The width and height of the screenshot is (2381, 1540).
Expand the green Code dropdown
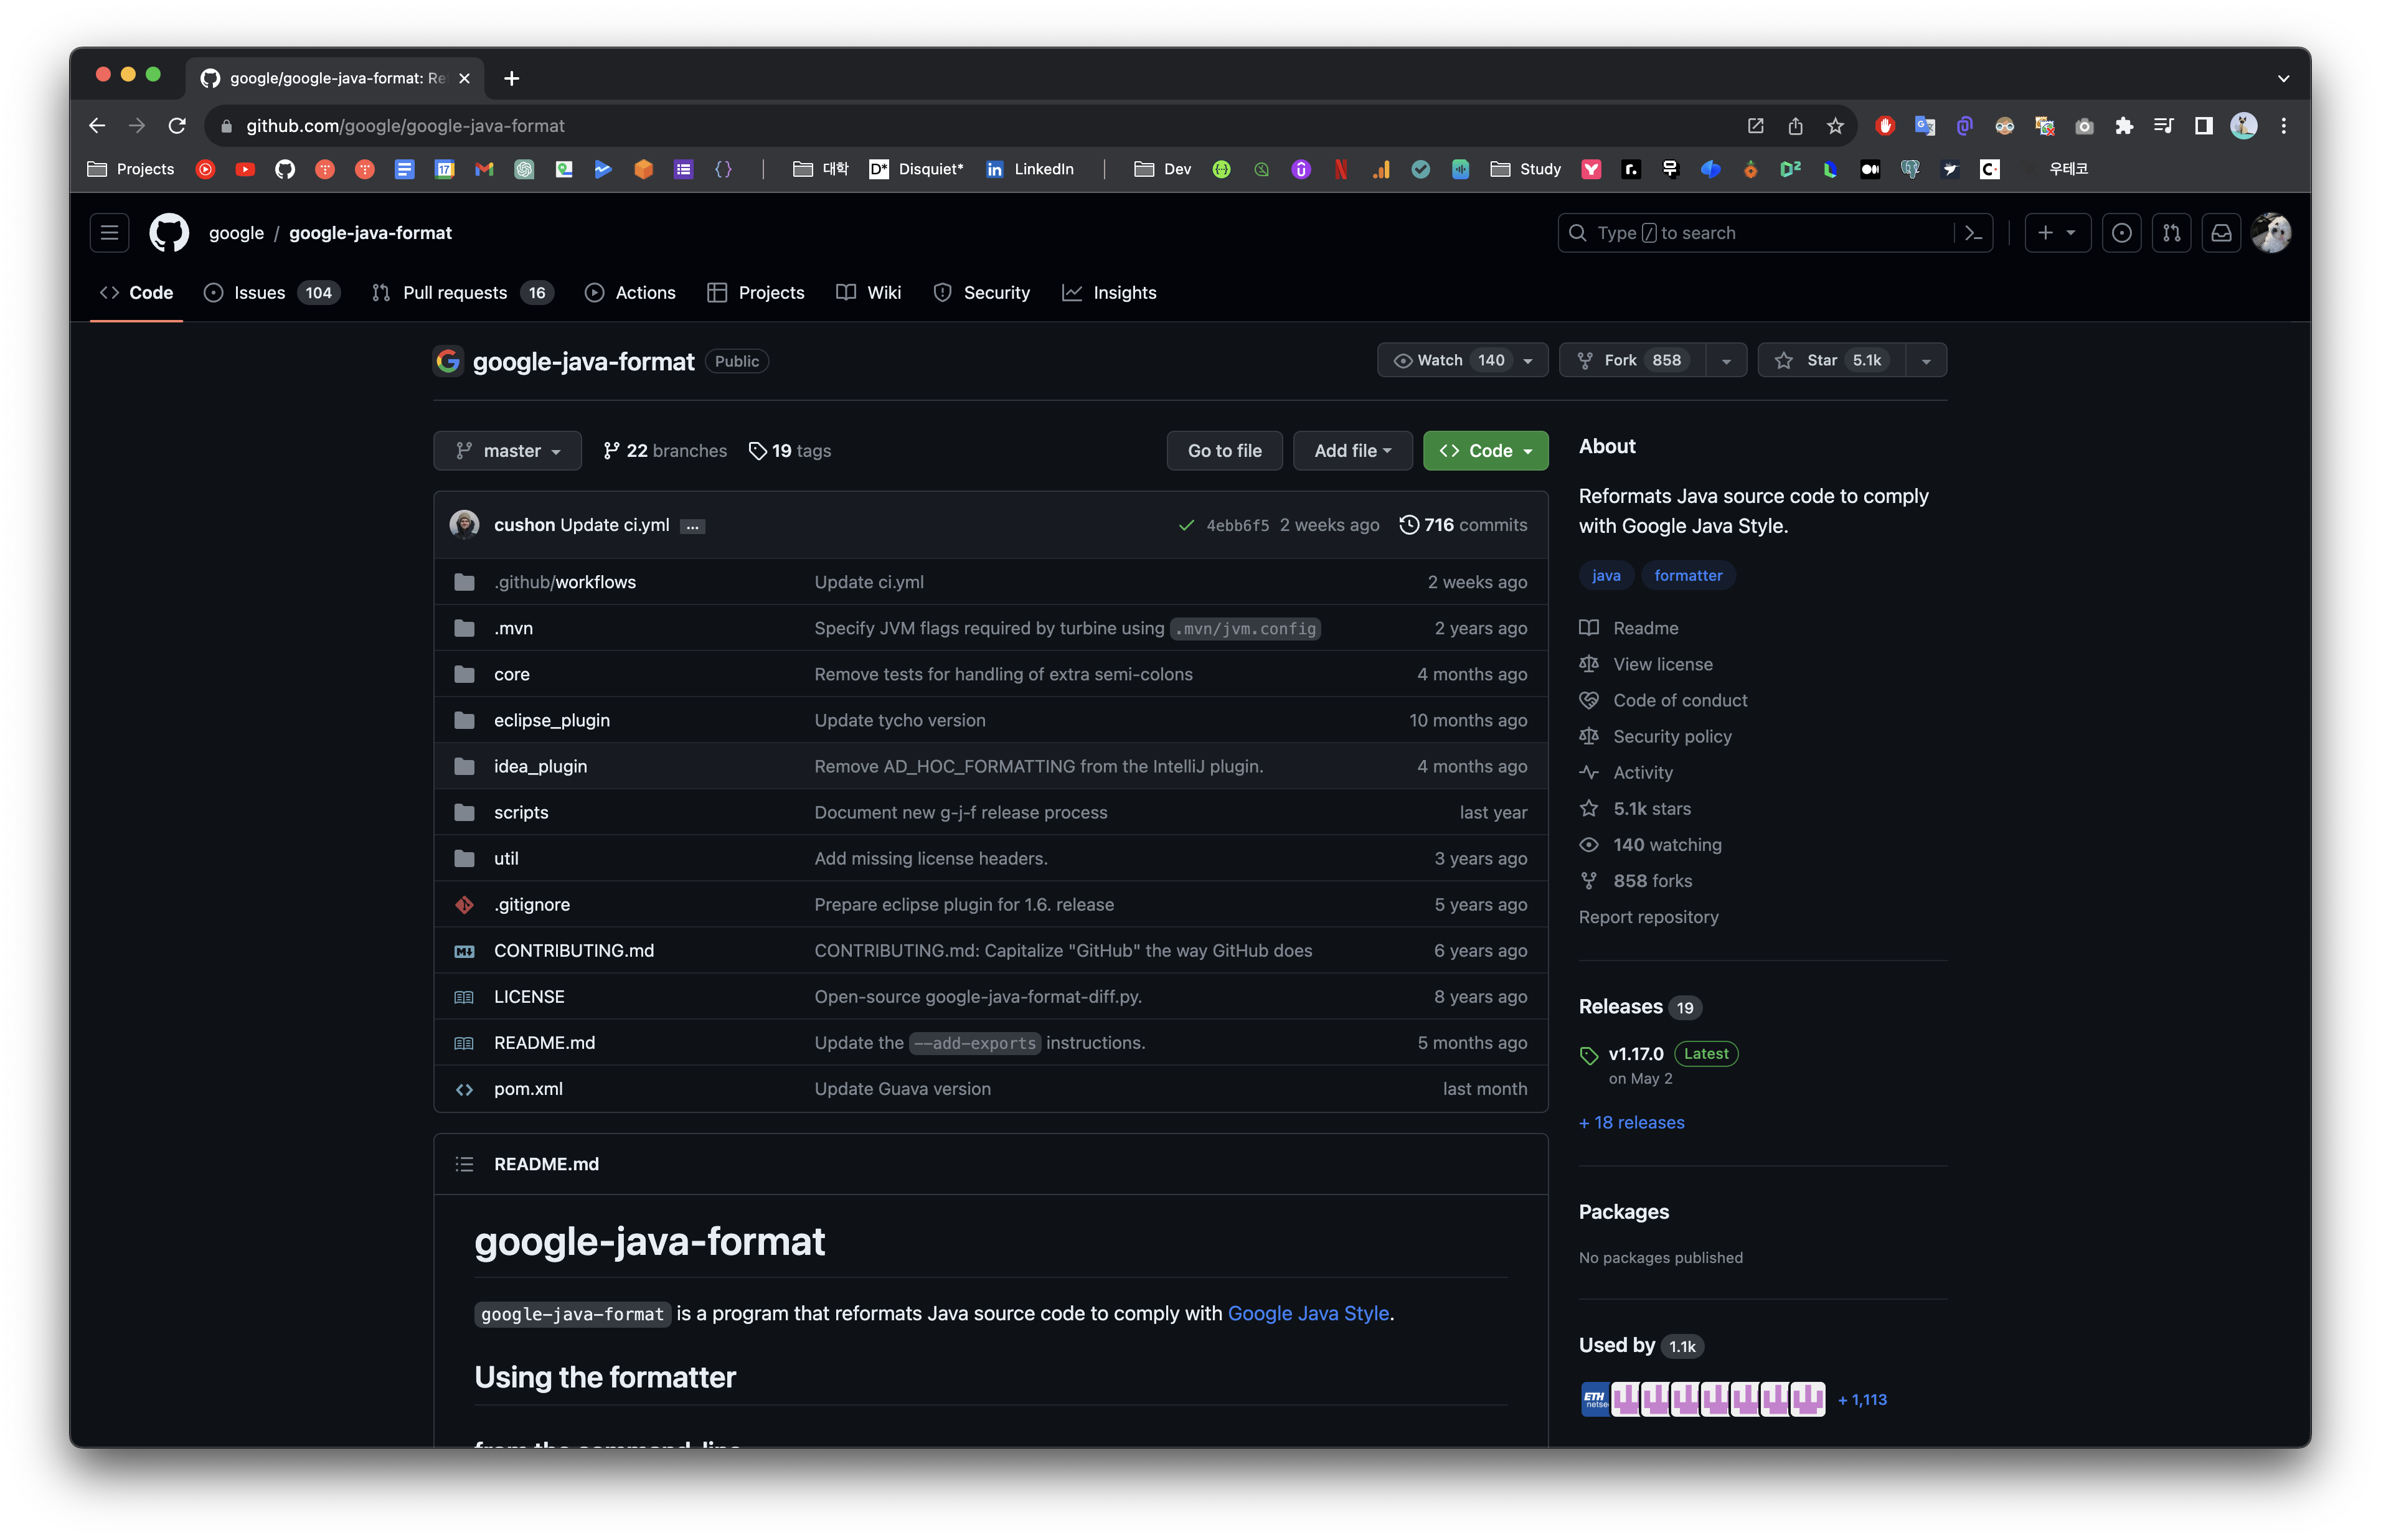[1485, 451]
